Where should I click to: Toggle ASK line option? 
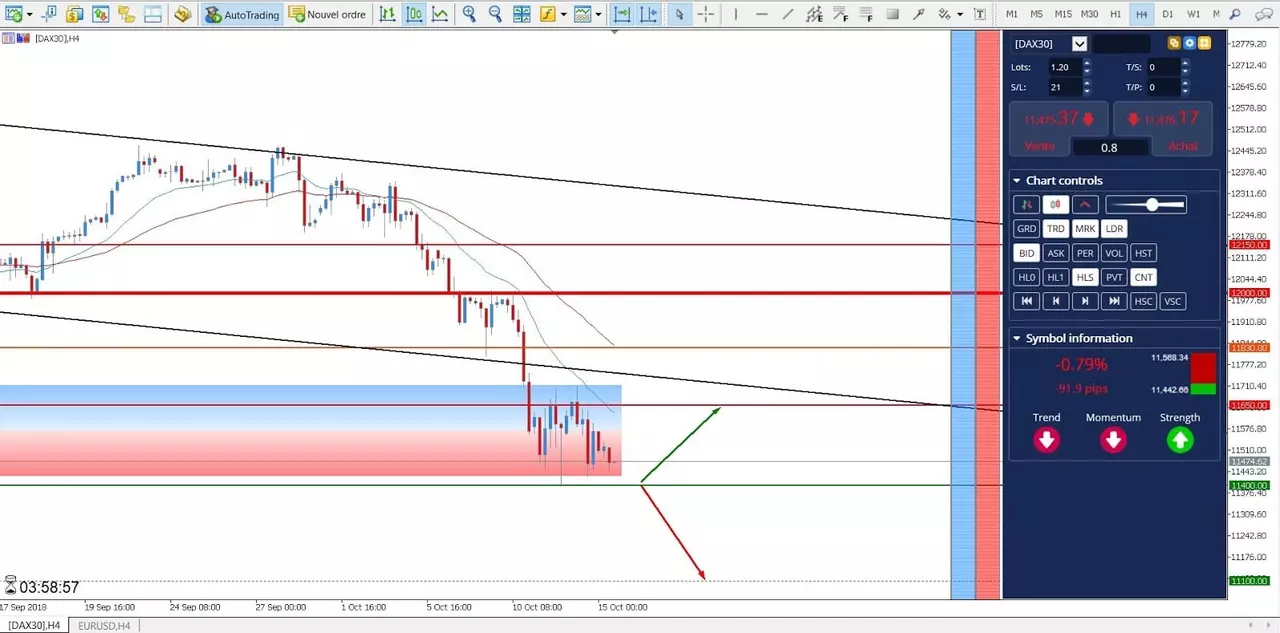pos(1056,253)
